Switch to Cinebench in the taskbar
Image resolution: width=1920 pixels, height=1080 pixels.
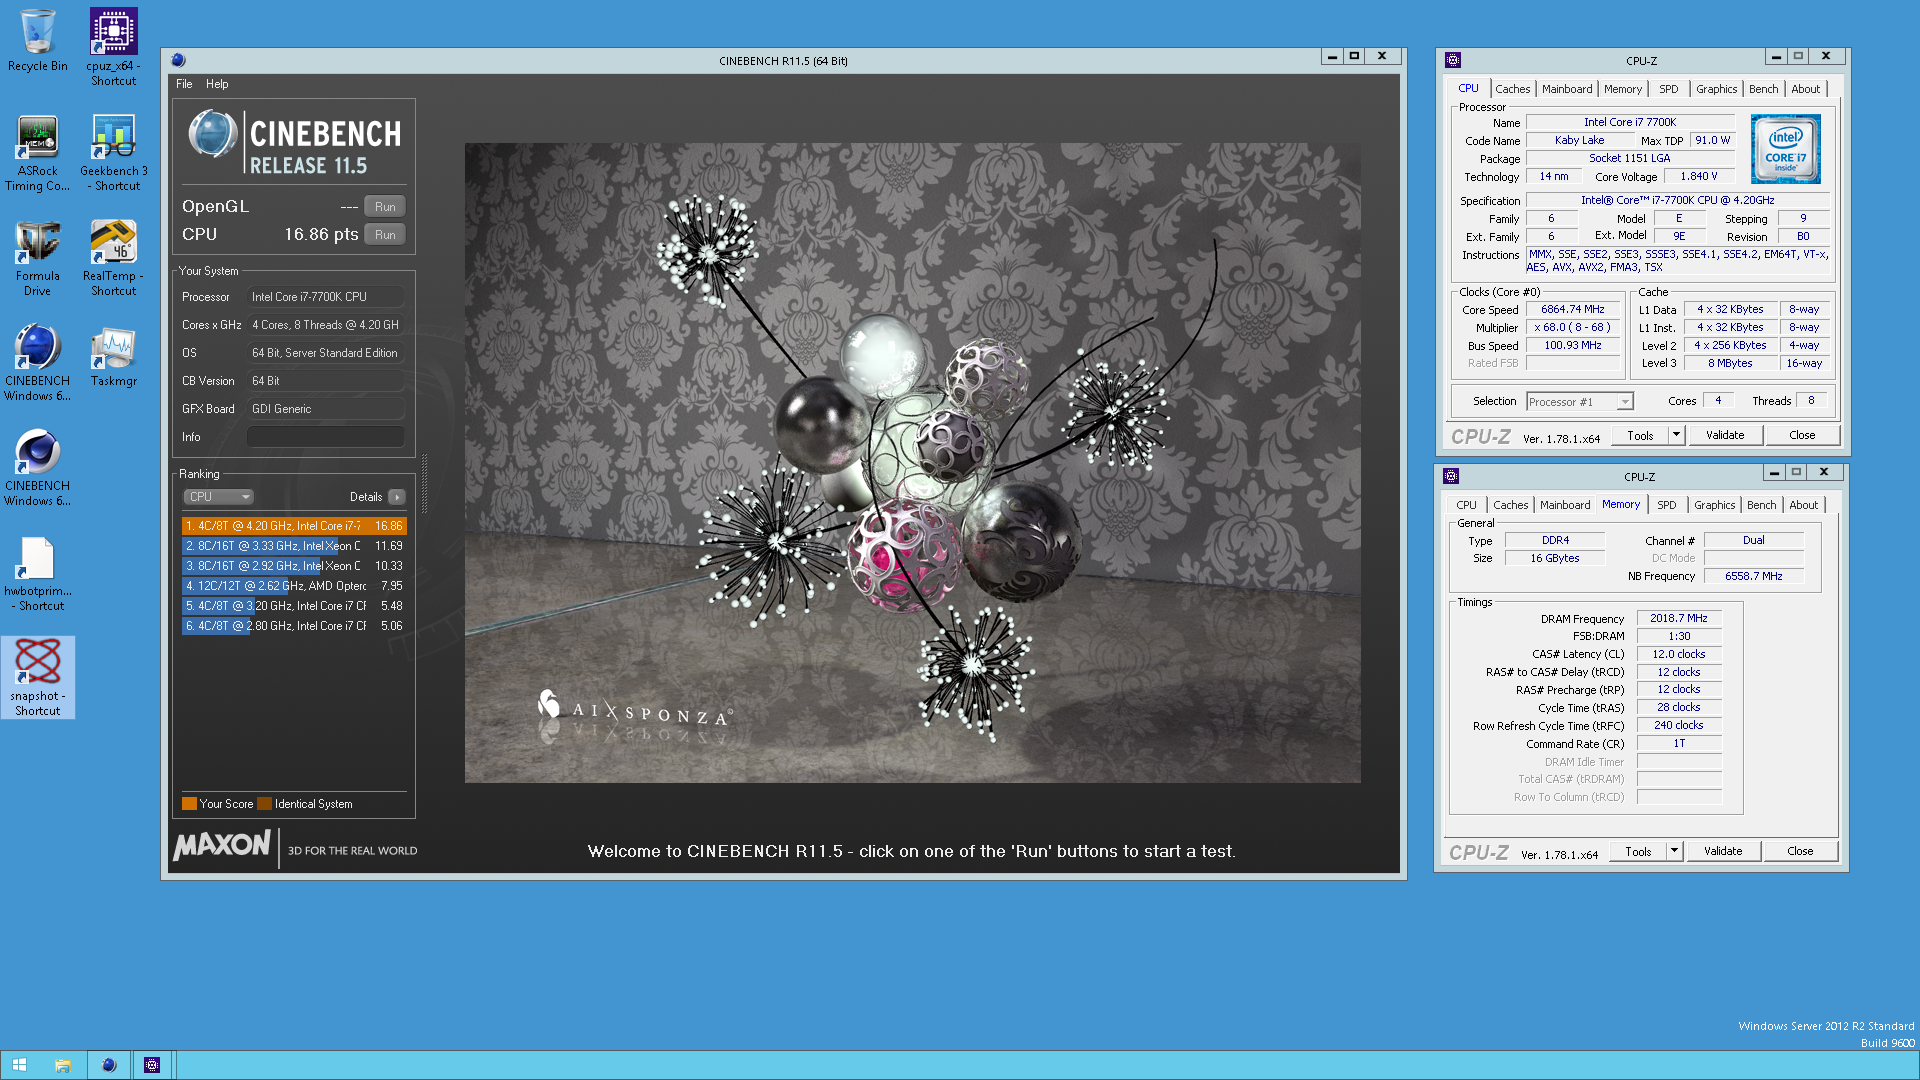pyautogui.click(x=109, y=1065)
